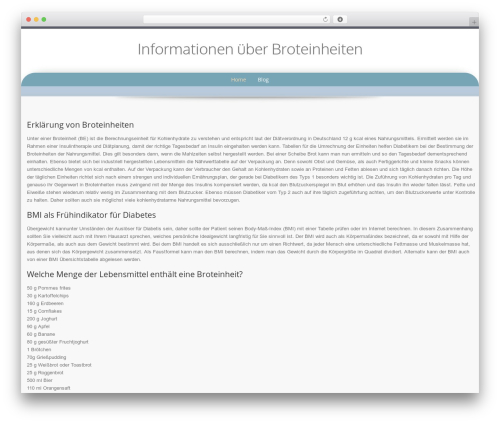Click the download button beside address bar
The image size is (500, 423).
tap(340, 19)
